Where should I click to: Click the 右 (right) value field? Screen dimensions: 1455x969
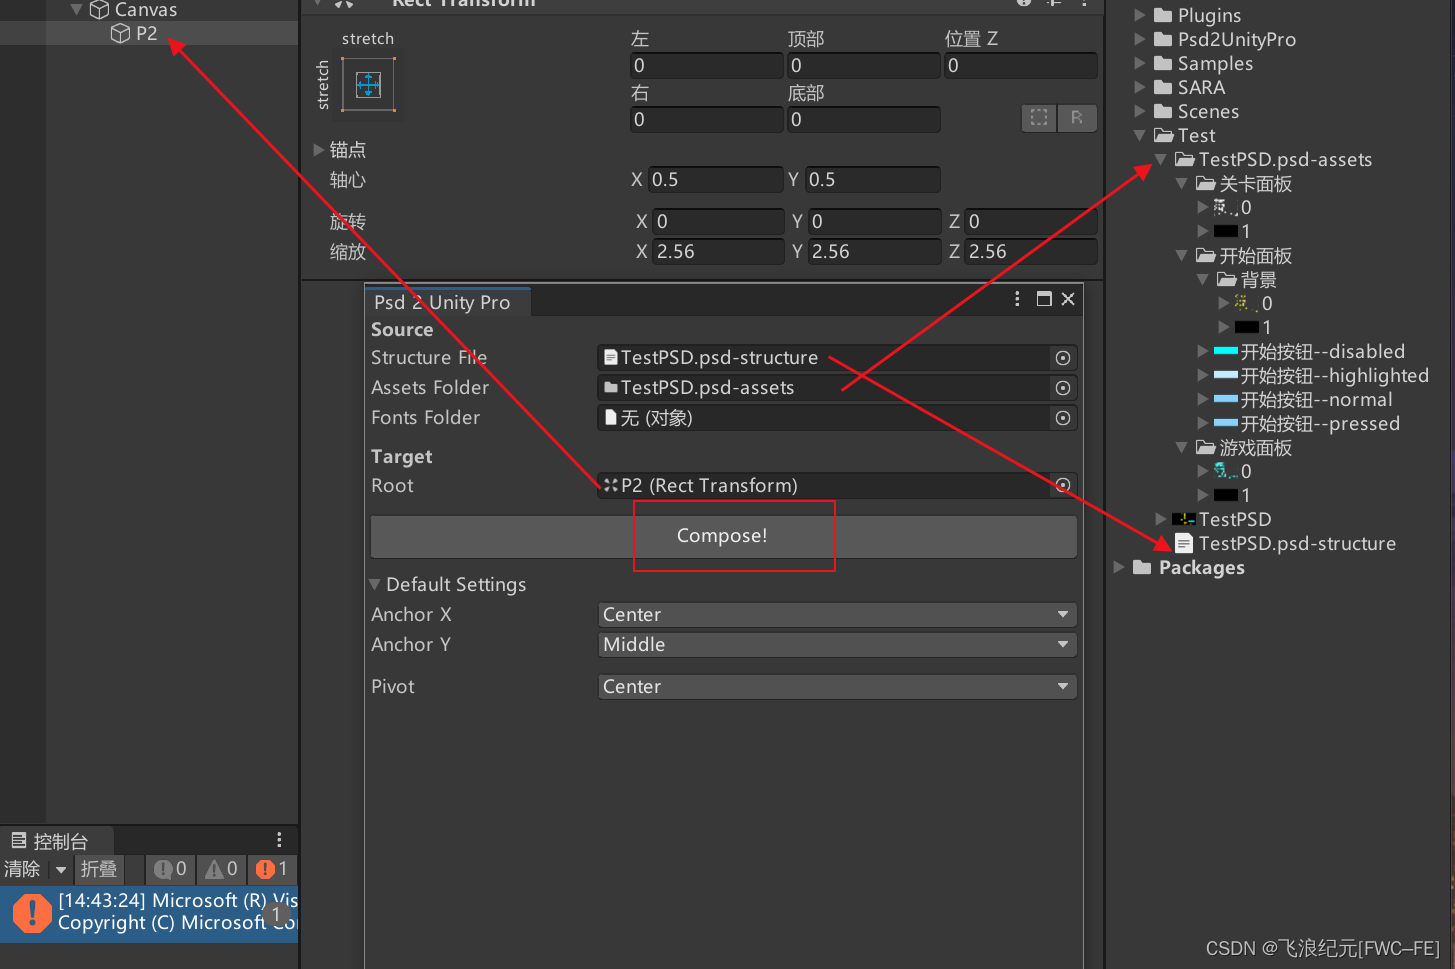[x=707, y=120]
